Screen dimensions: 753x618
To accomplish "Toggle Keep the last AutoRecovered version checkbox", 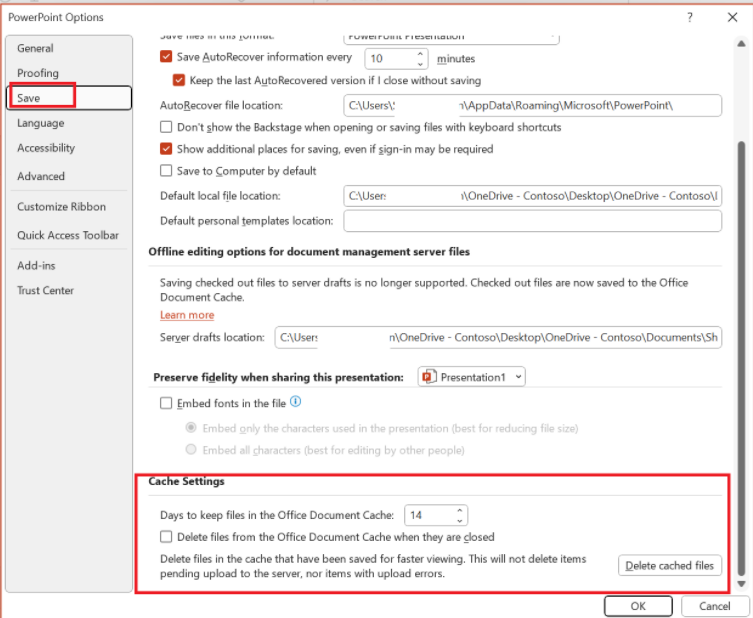I will [x=179, y=80].
